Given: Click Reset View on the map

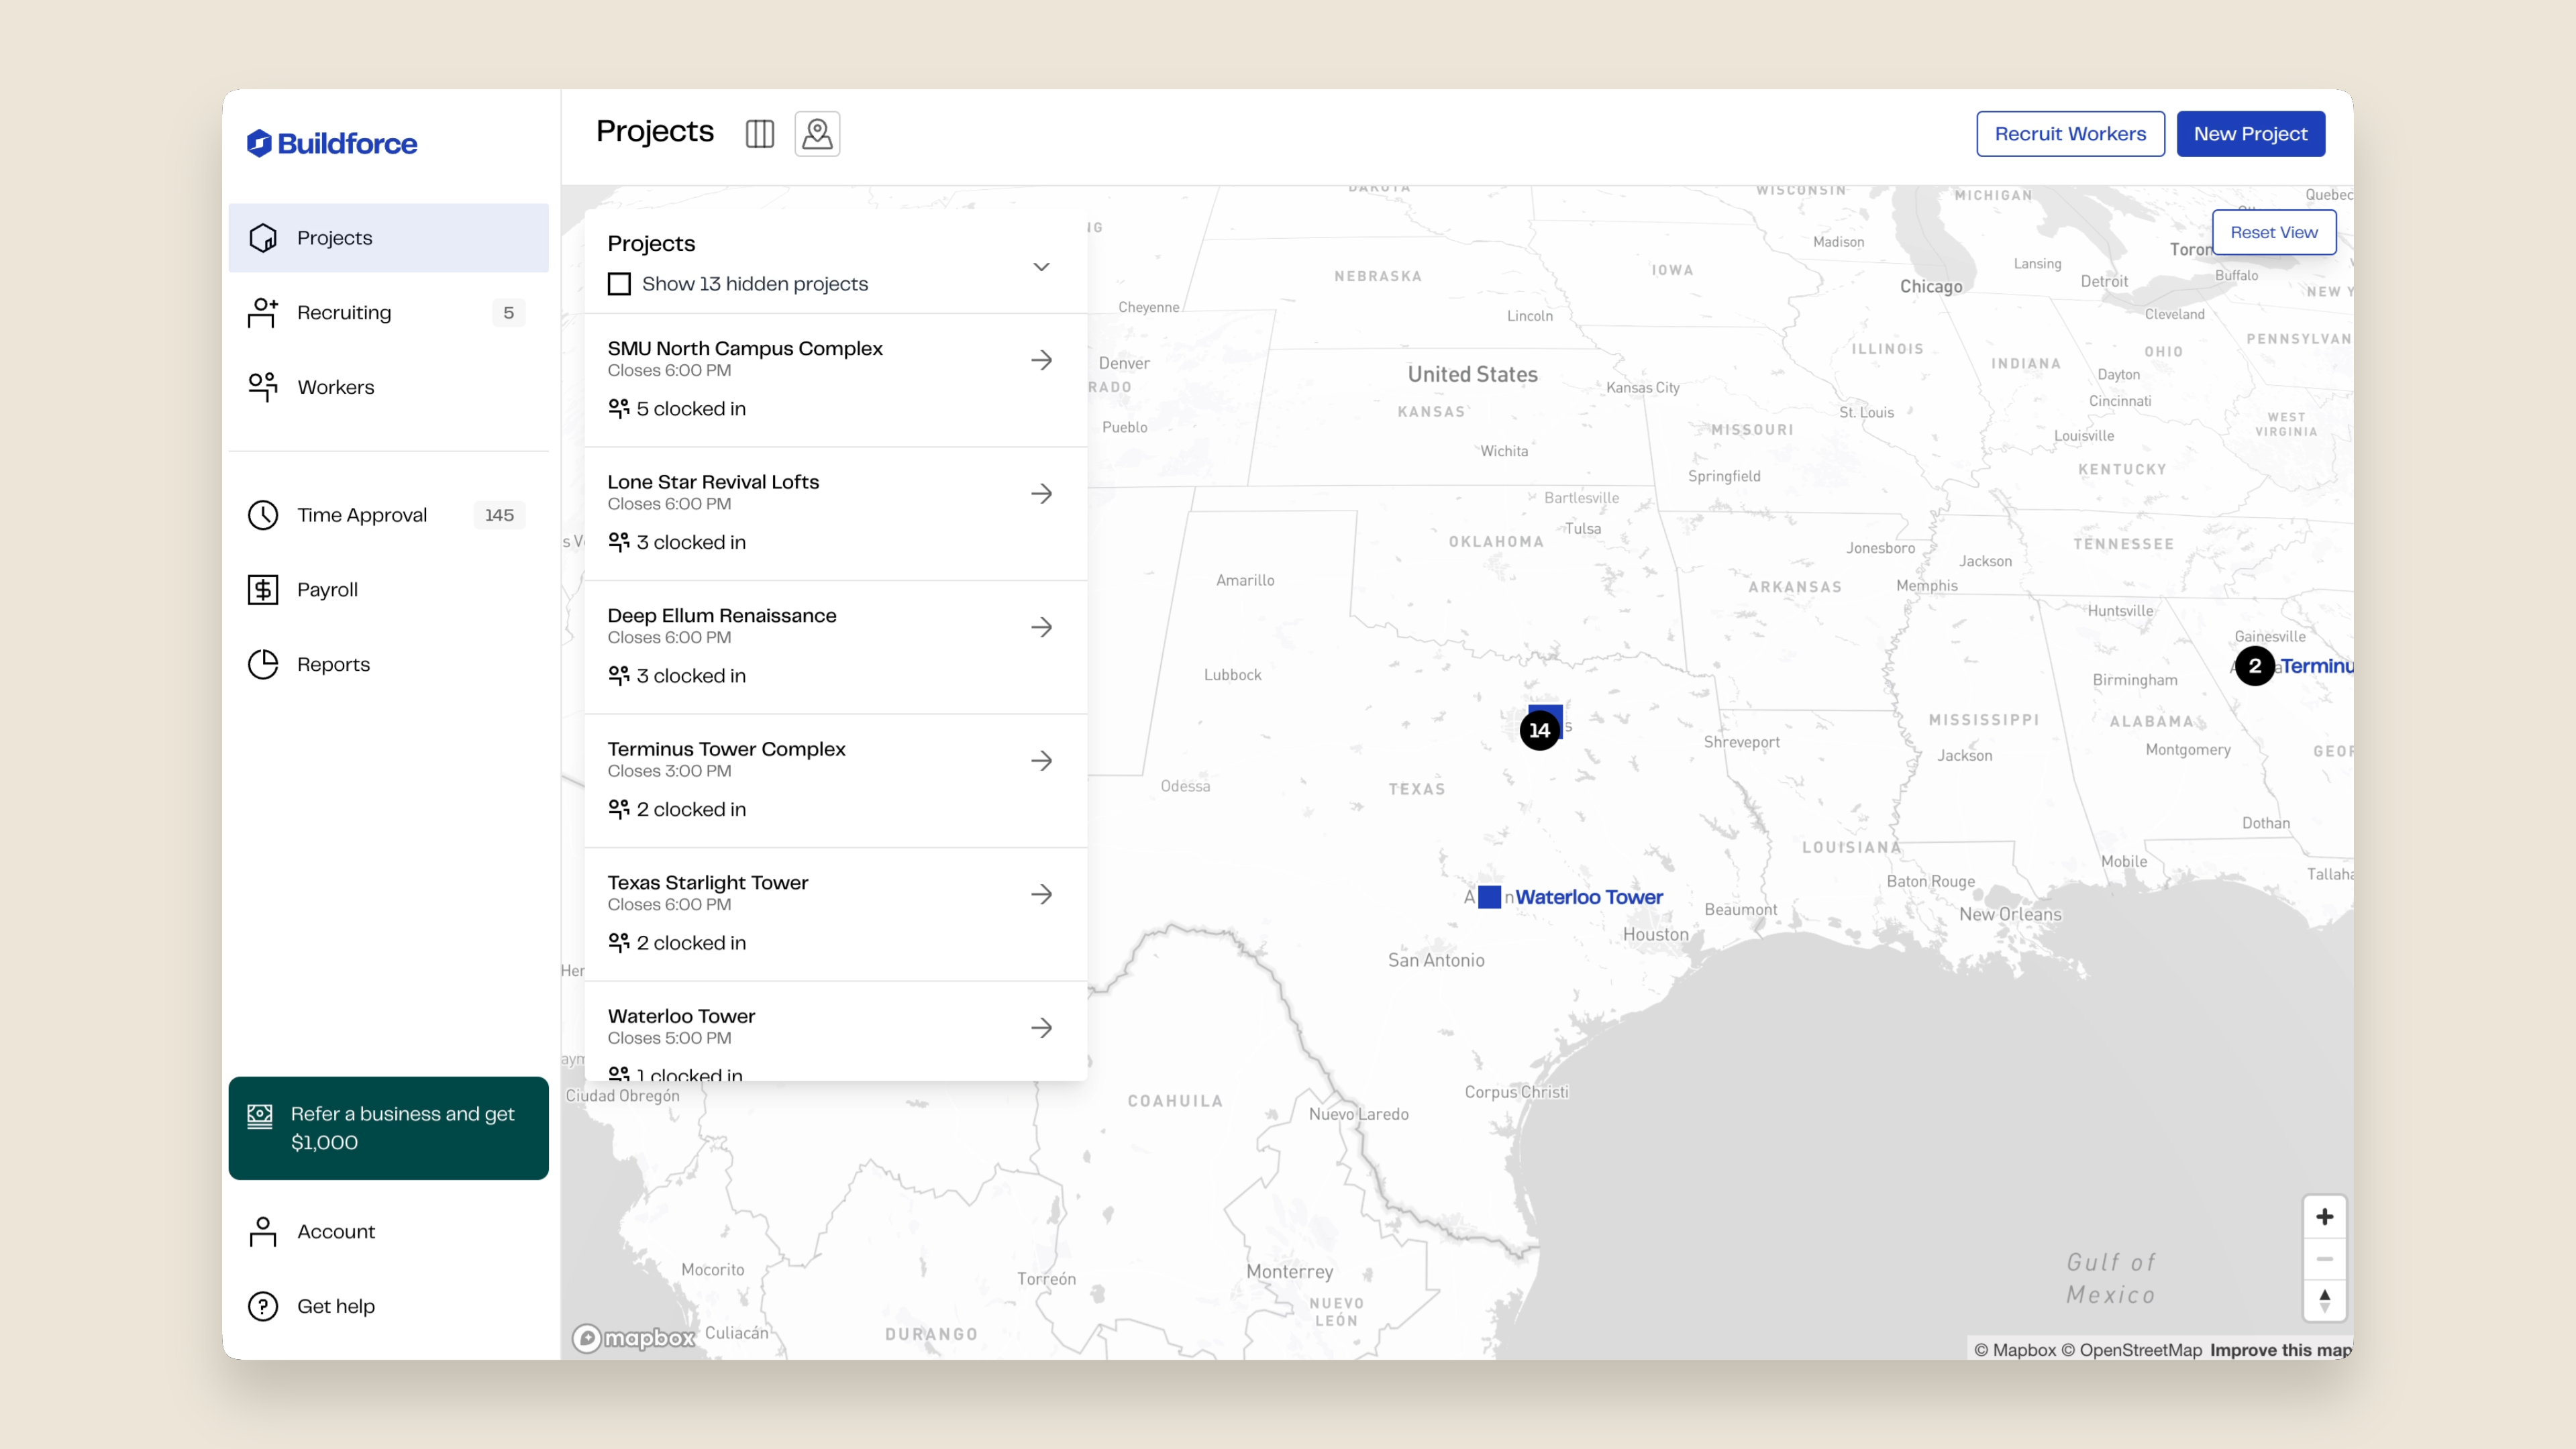Looking at the screenshot, I should 2273,232.
